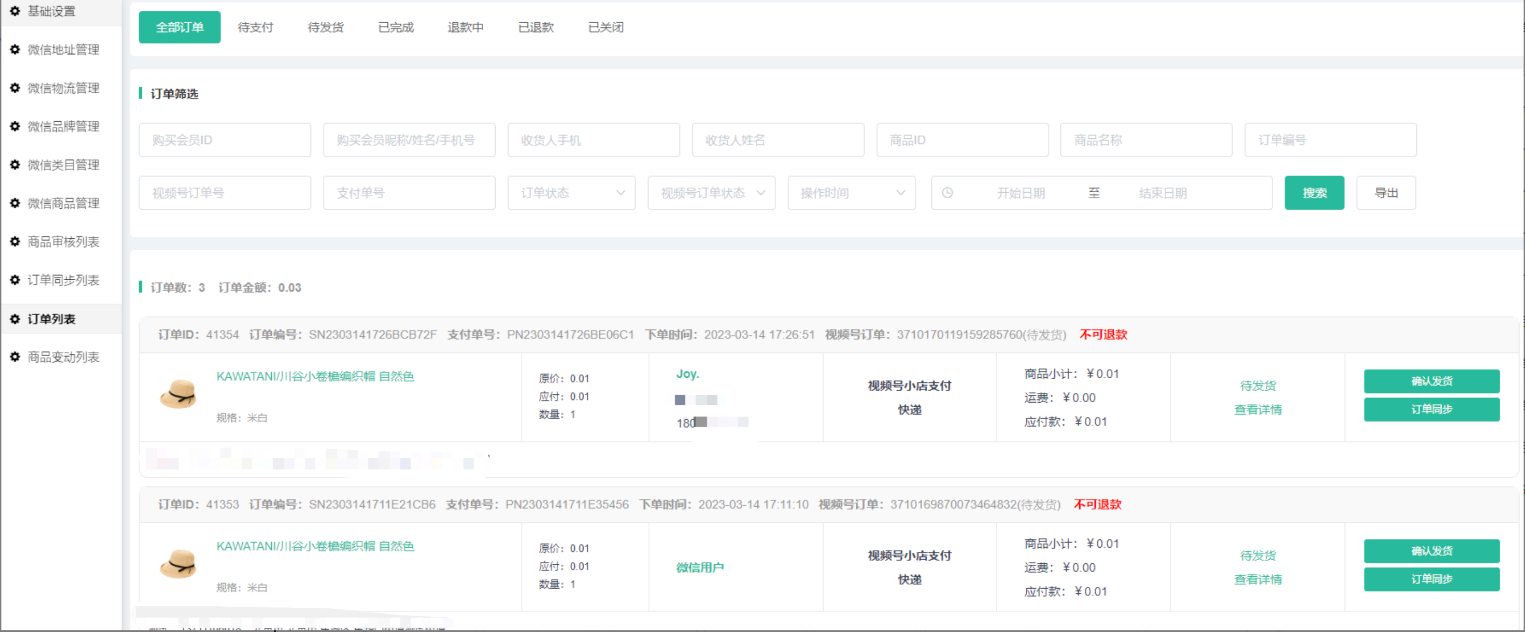Click gear icon beside 商品审核列表

pos(15,241)
